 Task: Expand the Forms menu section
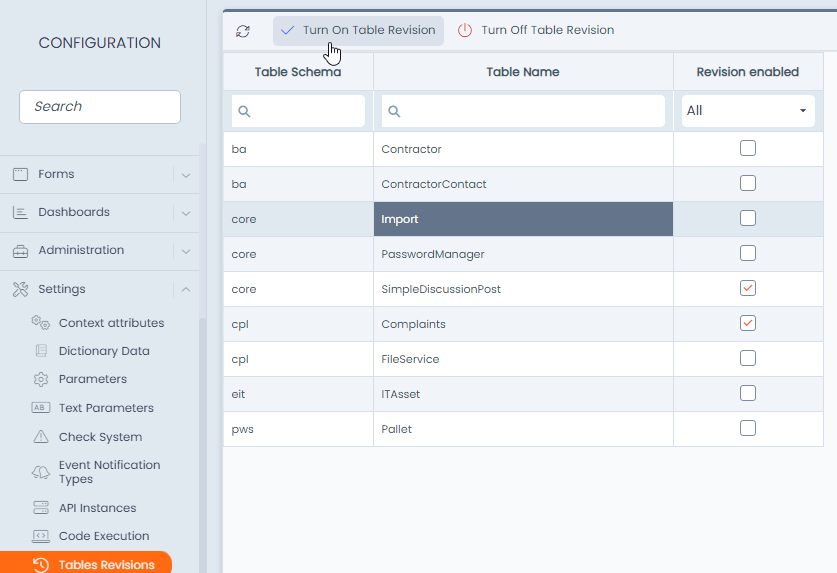pos(186,175)
